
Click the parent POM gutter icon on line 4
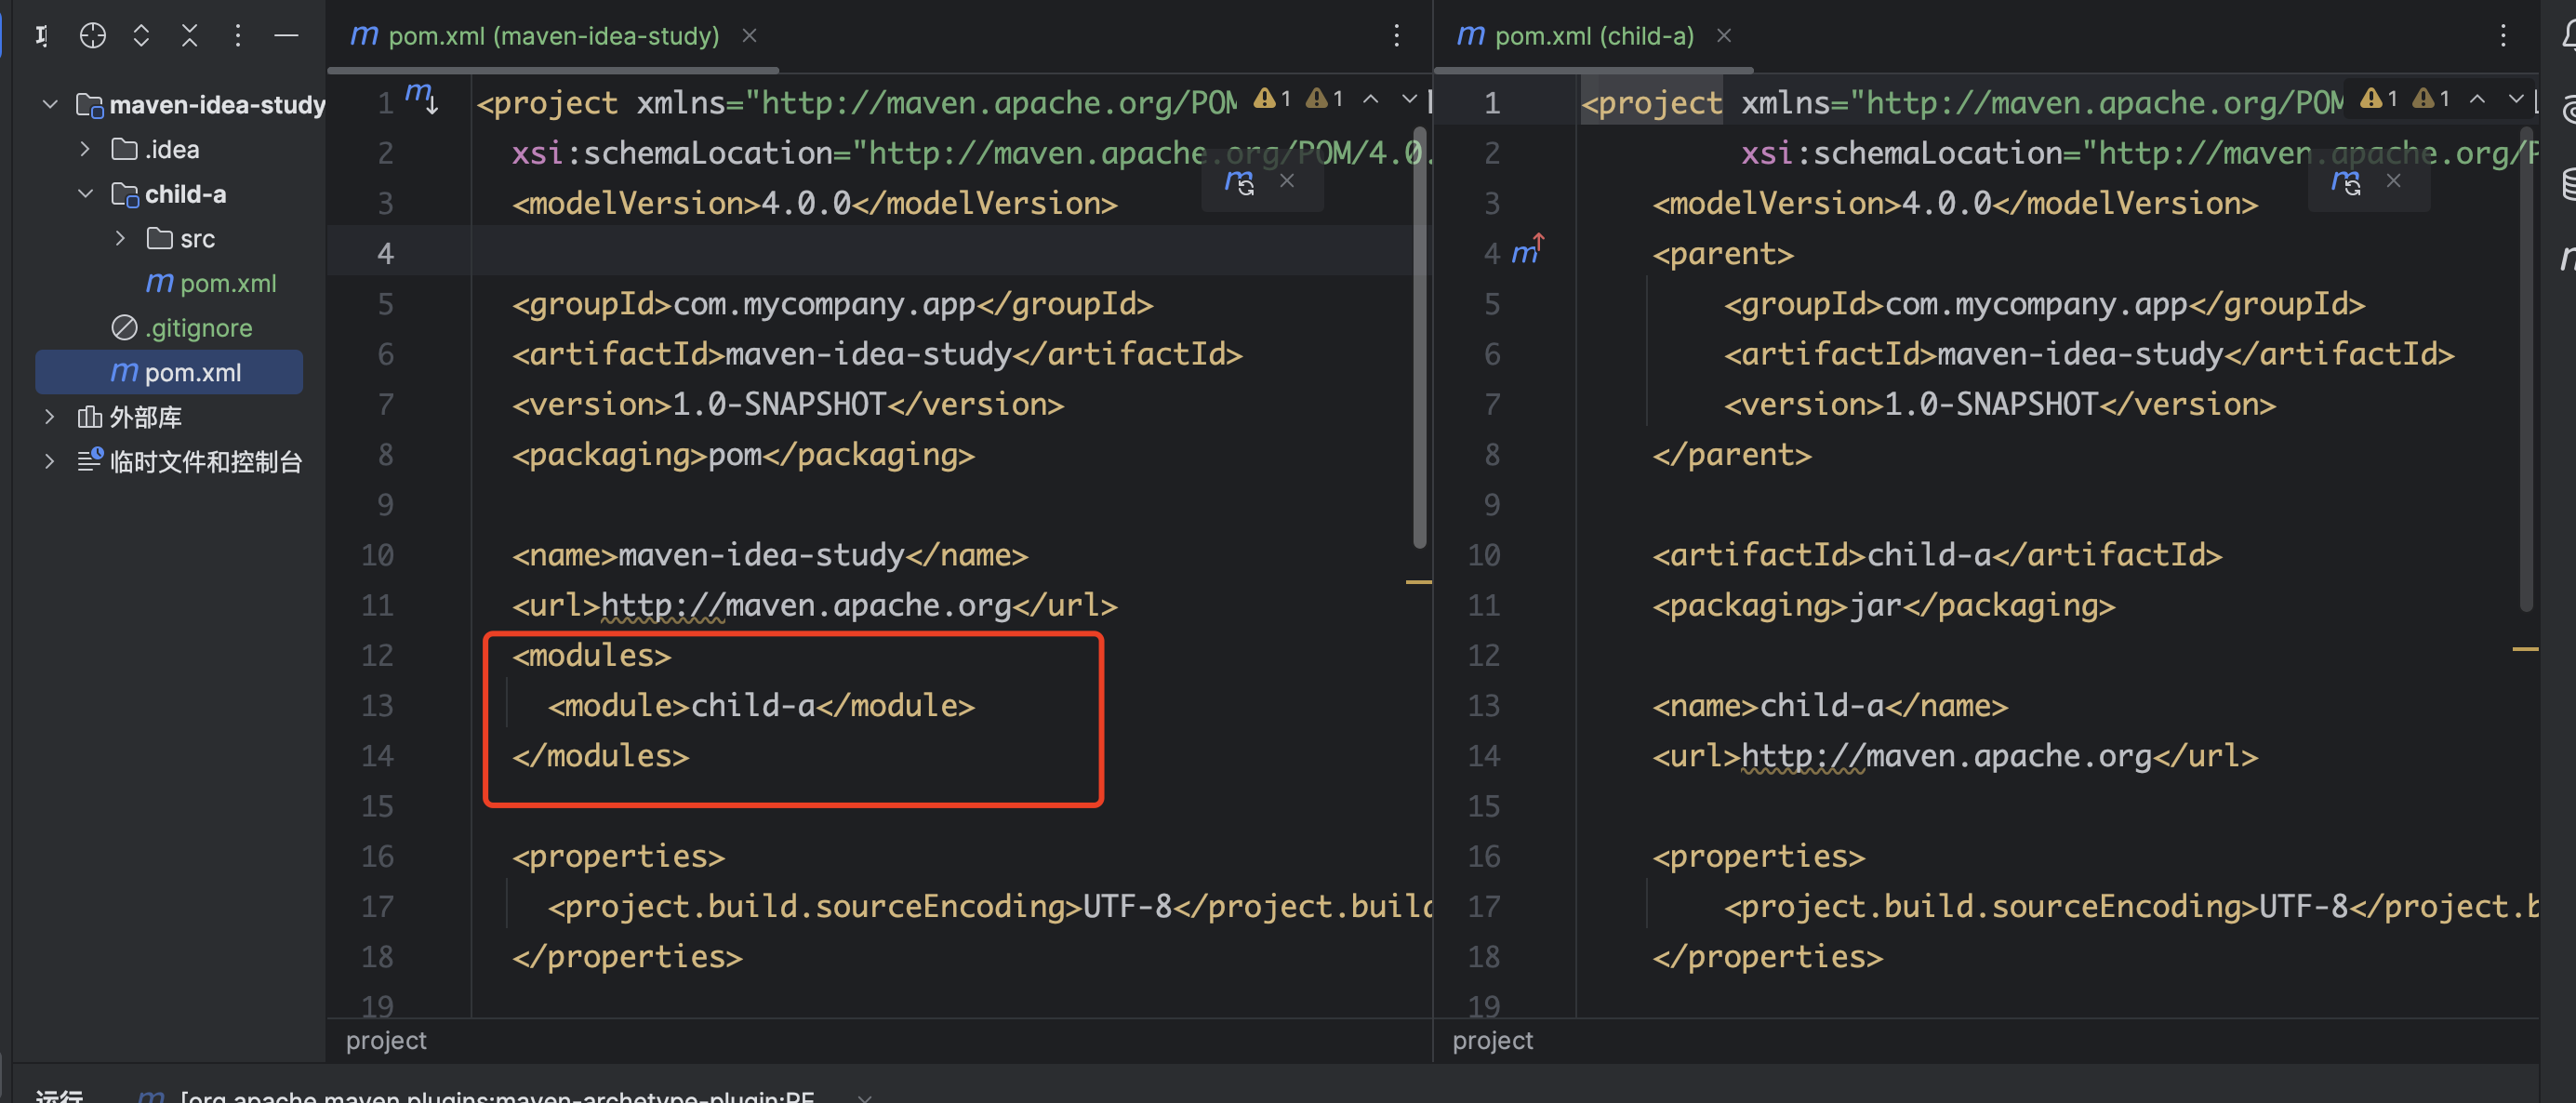pyautogui.click(x=1527, y=251)
